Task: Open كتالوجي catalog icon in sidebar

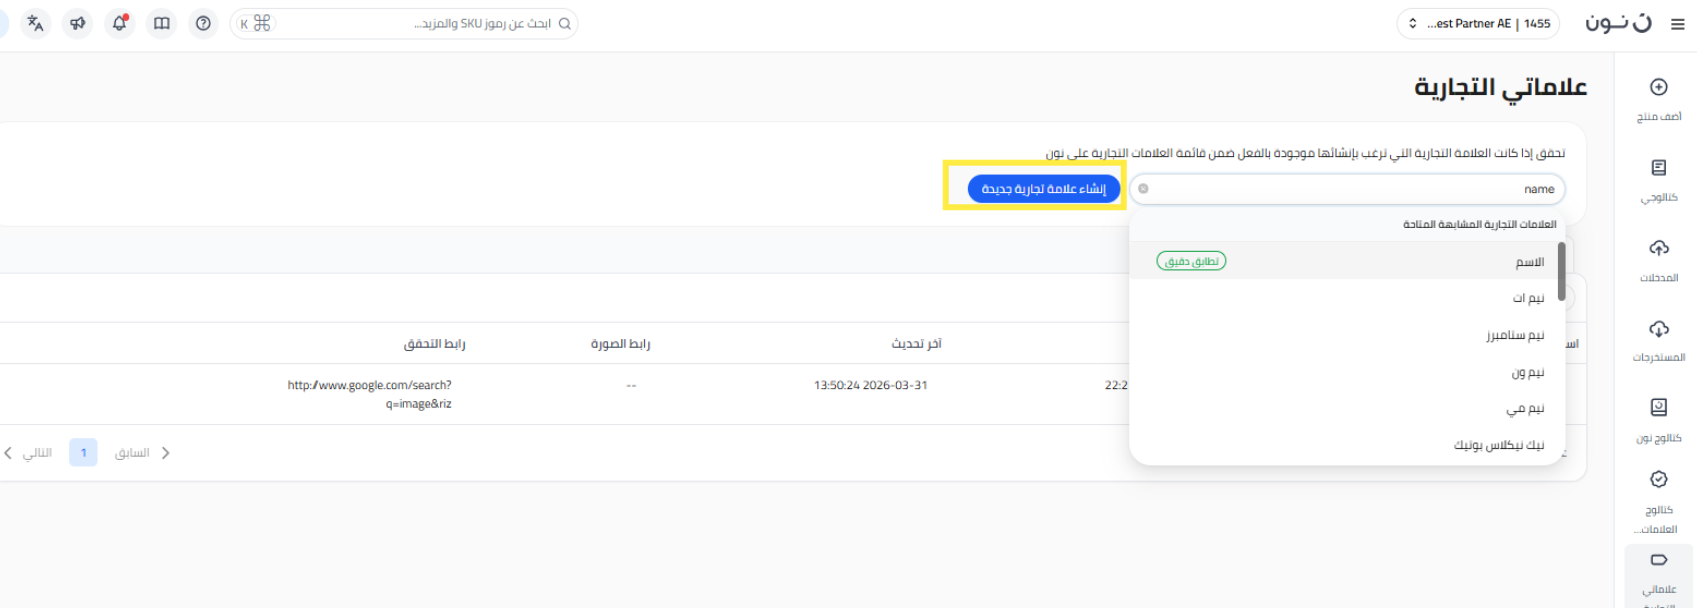Action: click(1658, 169)
